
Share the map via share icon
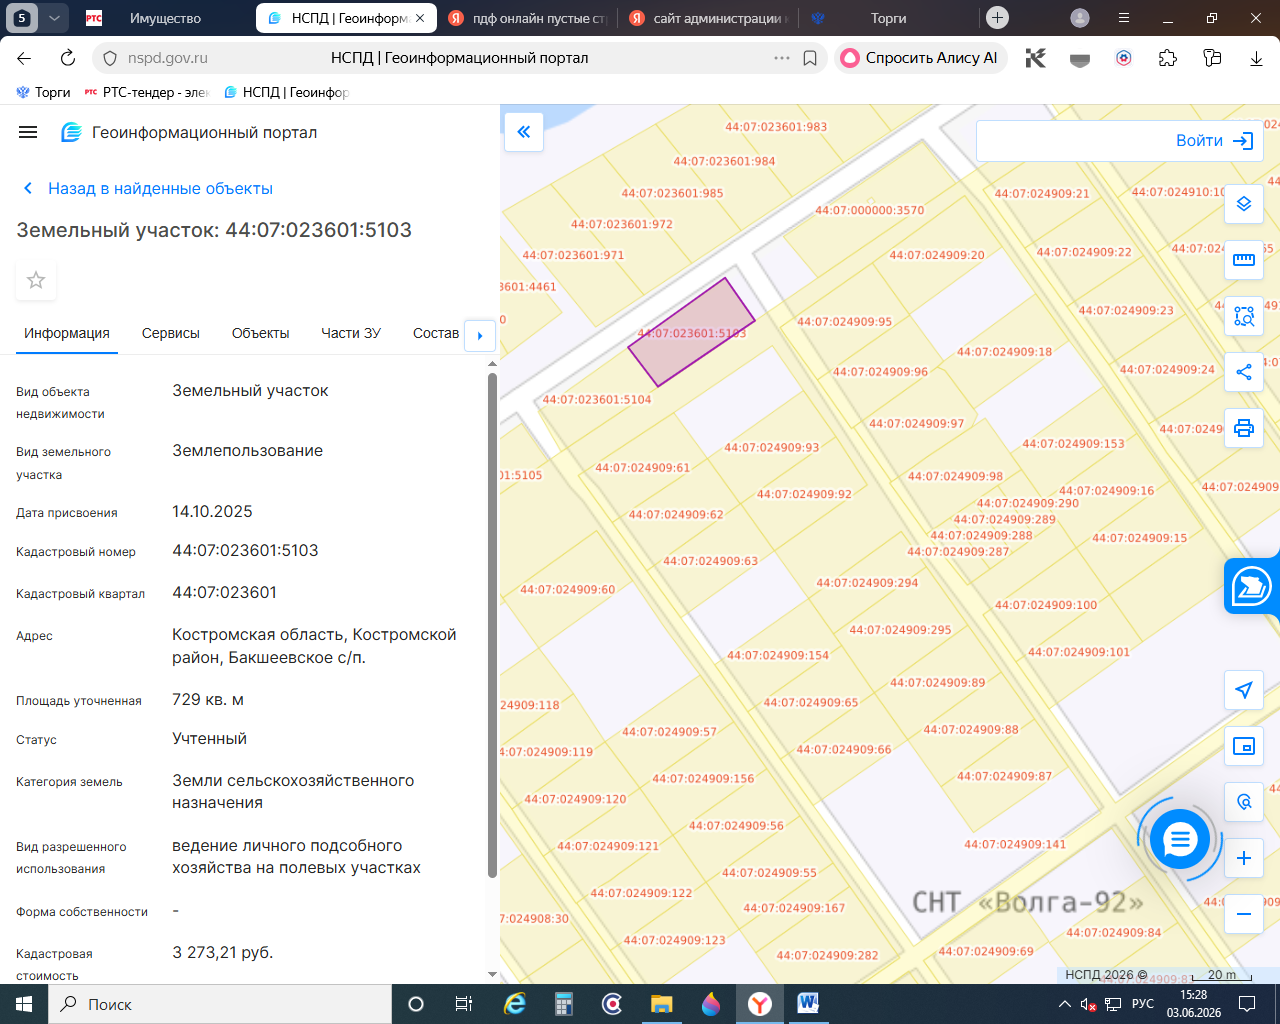tap(1244, 372)
